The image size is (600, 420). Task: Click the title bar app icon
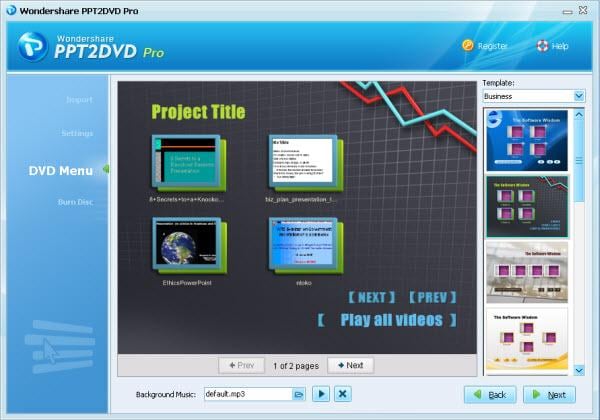click(x=11, y=10)
